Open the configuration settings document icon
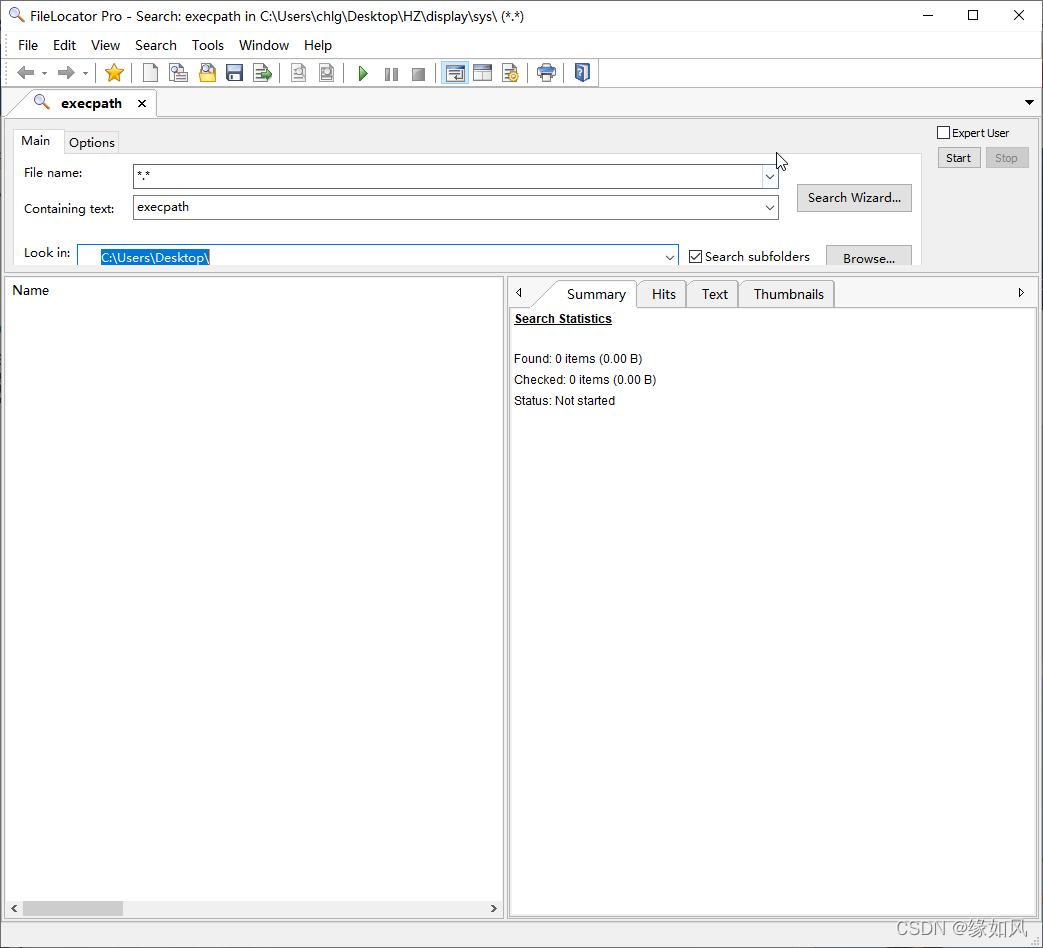Screen dimensions: 1043x948 point(510,73)
